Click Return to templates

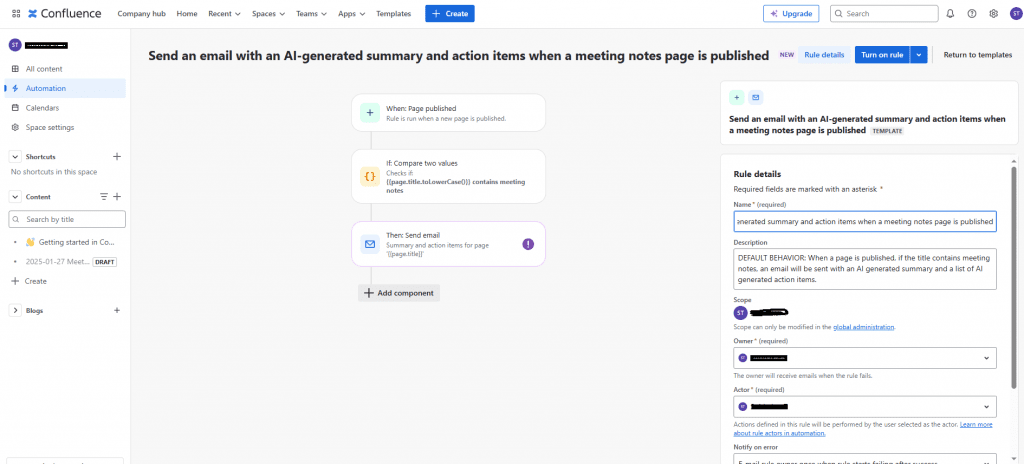(978, 55)
